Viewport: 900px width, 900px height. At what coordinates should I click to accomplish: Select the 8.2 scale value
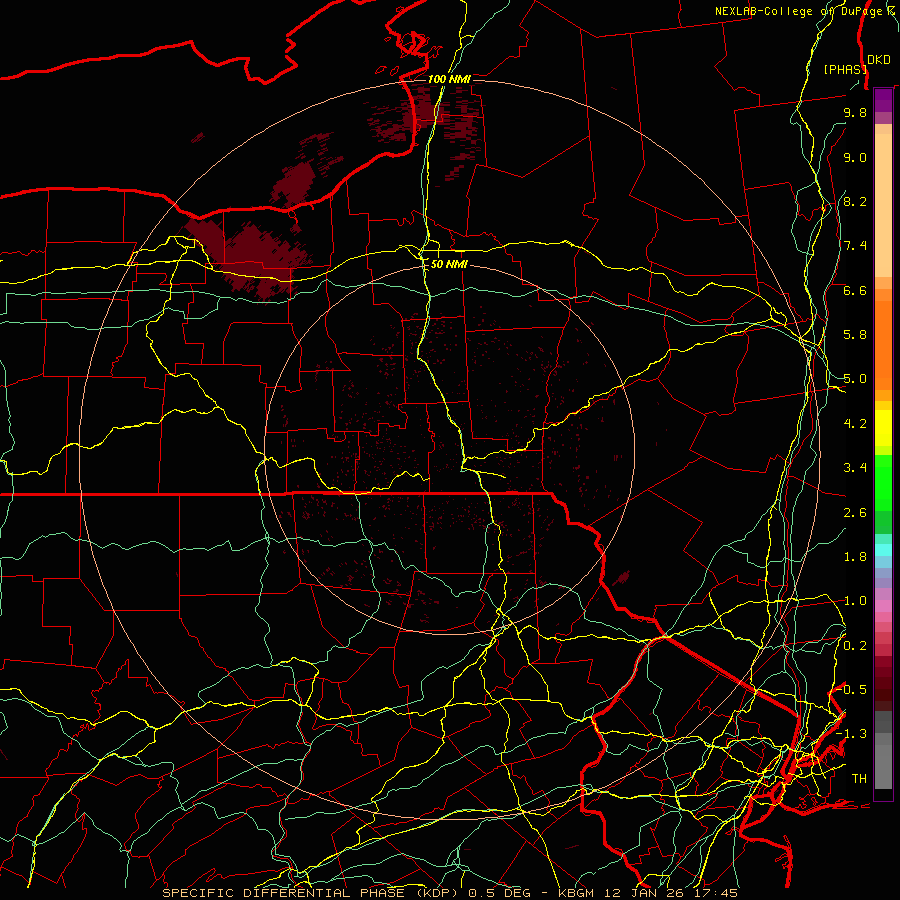coord(855,201)
